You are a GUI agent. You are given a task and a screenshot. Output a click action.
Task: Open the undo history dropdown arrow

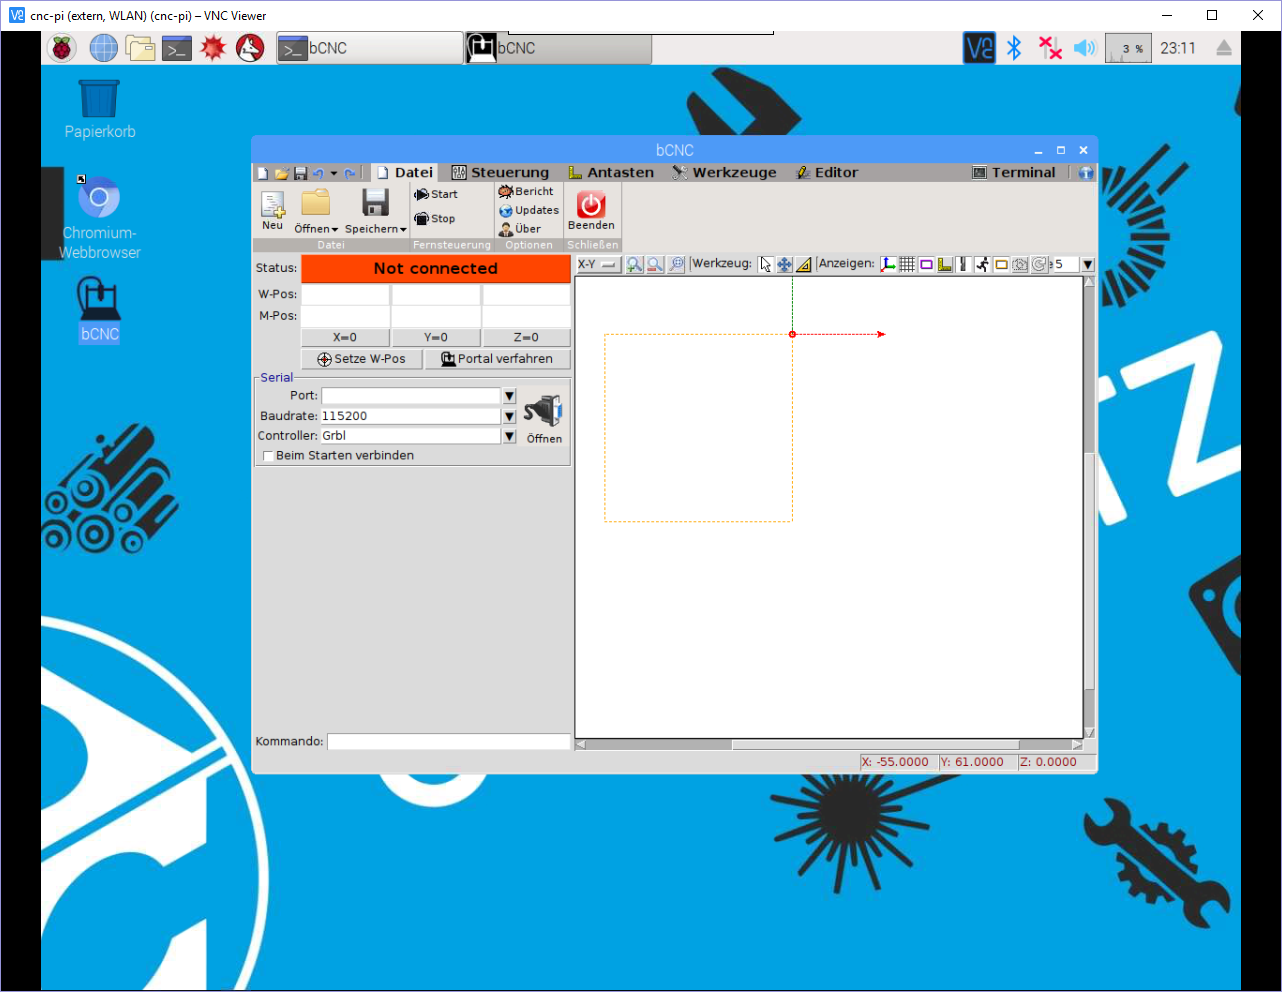pos(334,173)
